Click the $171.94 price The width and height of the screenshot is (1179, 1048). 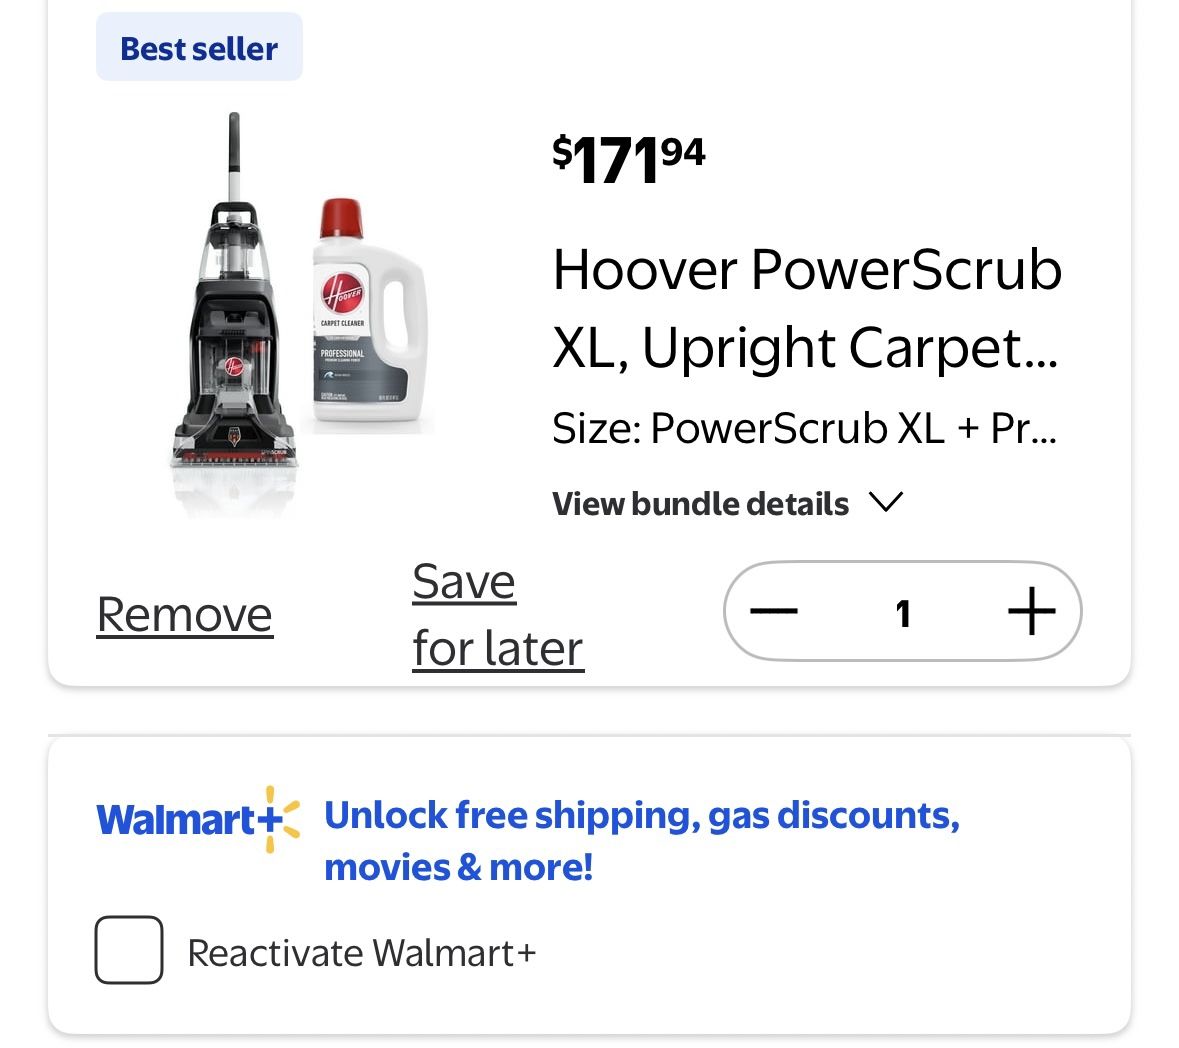click(x=628, y=160)
